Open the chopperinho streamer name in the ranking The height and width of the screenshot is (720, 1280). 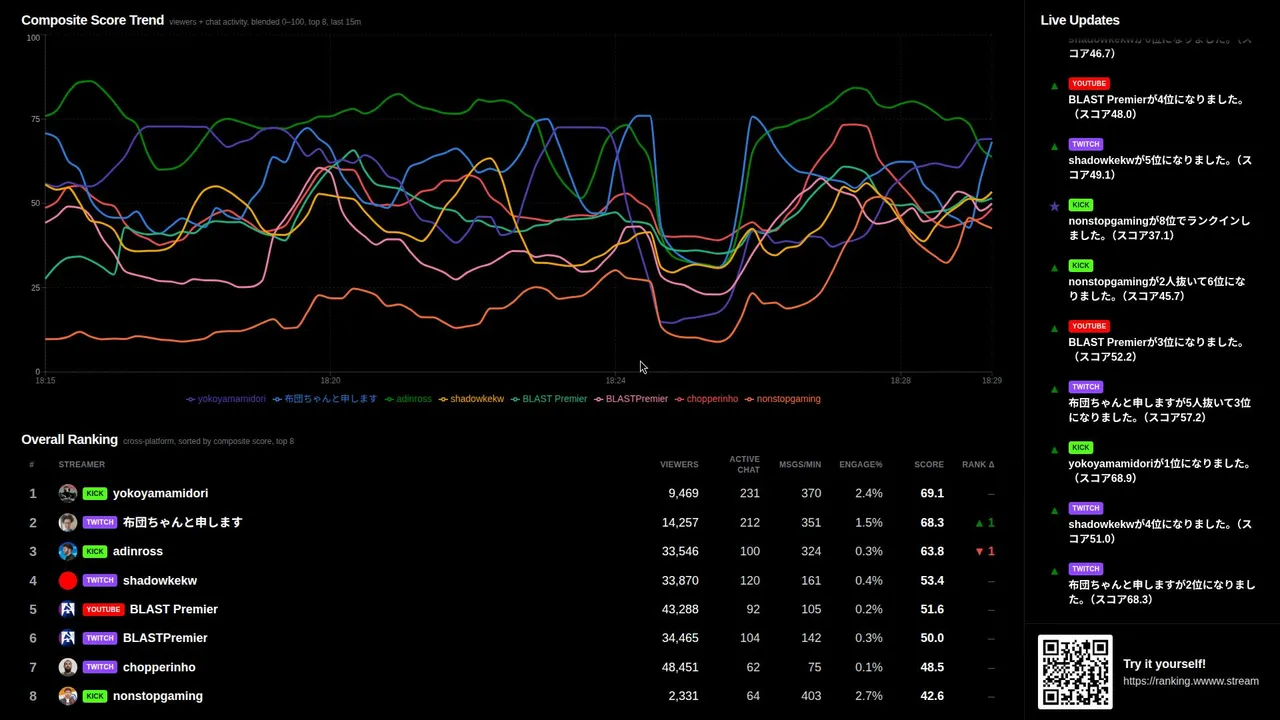[x=159, y=667]
